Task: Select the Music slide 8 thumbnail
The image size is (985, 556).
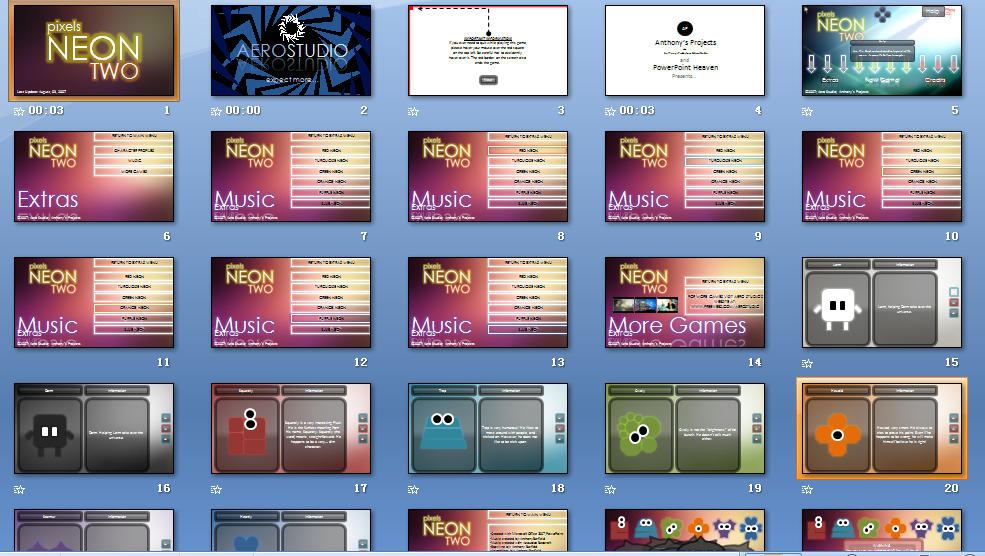Action: (488, 177)
